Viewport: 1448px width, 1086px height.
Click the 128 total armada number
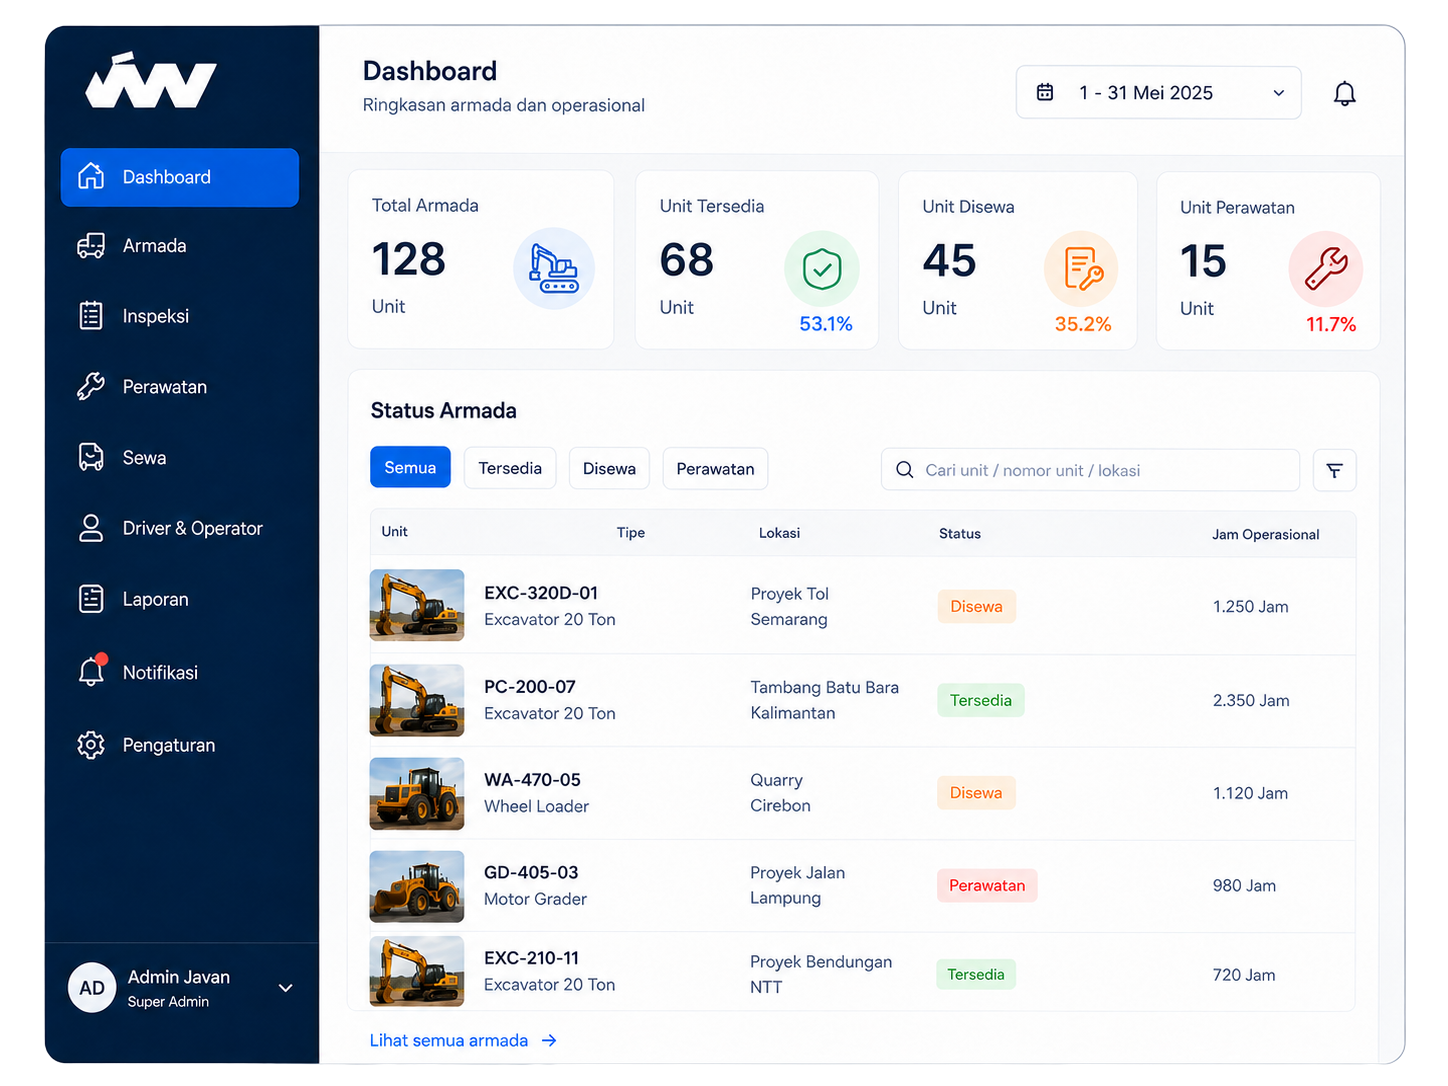[408, 260]
